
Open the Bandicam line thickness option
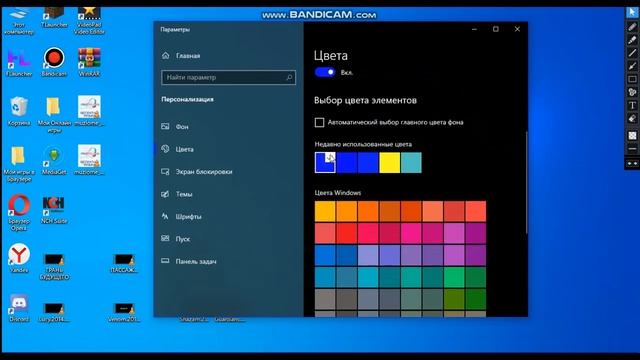632,149
